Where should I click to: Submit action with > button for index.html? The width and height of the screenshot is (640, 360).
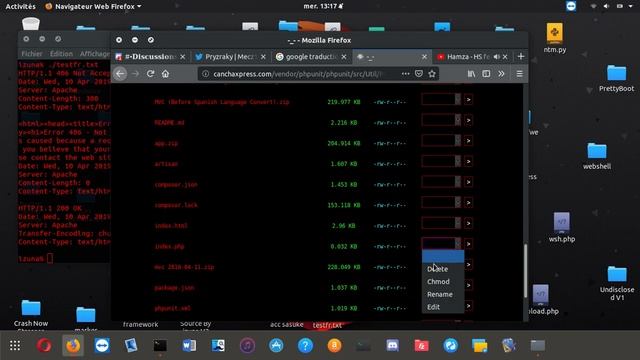click(468, 223)
